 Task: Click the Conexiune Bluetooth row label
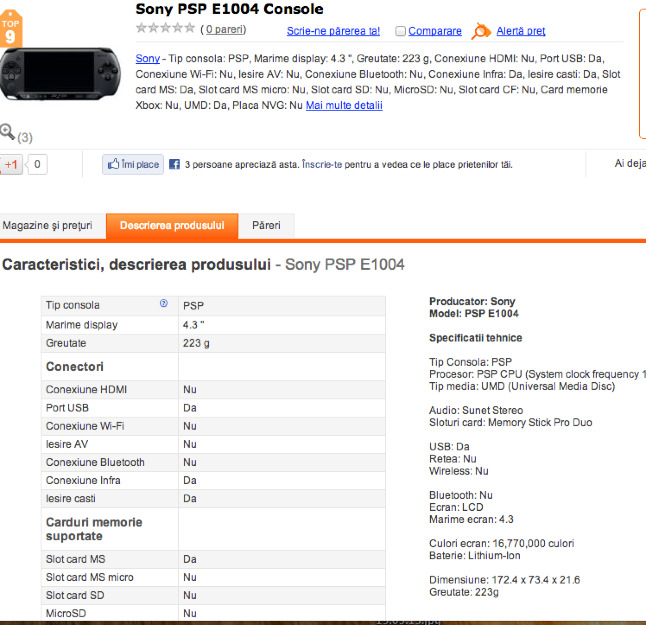pos(95,462)
